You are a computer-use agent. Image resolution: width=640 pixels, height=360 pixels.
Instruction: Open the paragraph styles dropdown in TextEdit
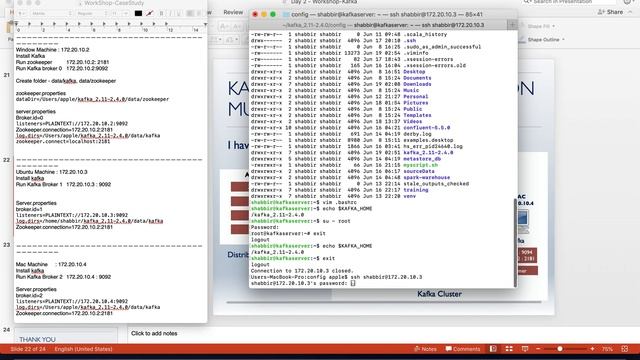tap(21, 13)
